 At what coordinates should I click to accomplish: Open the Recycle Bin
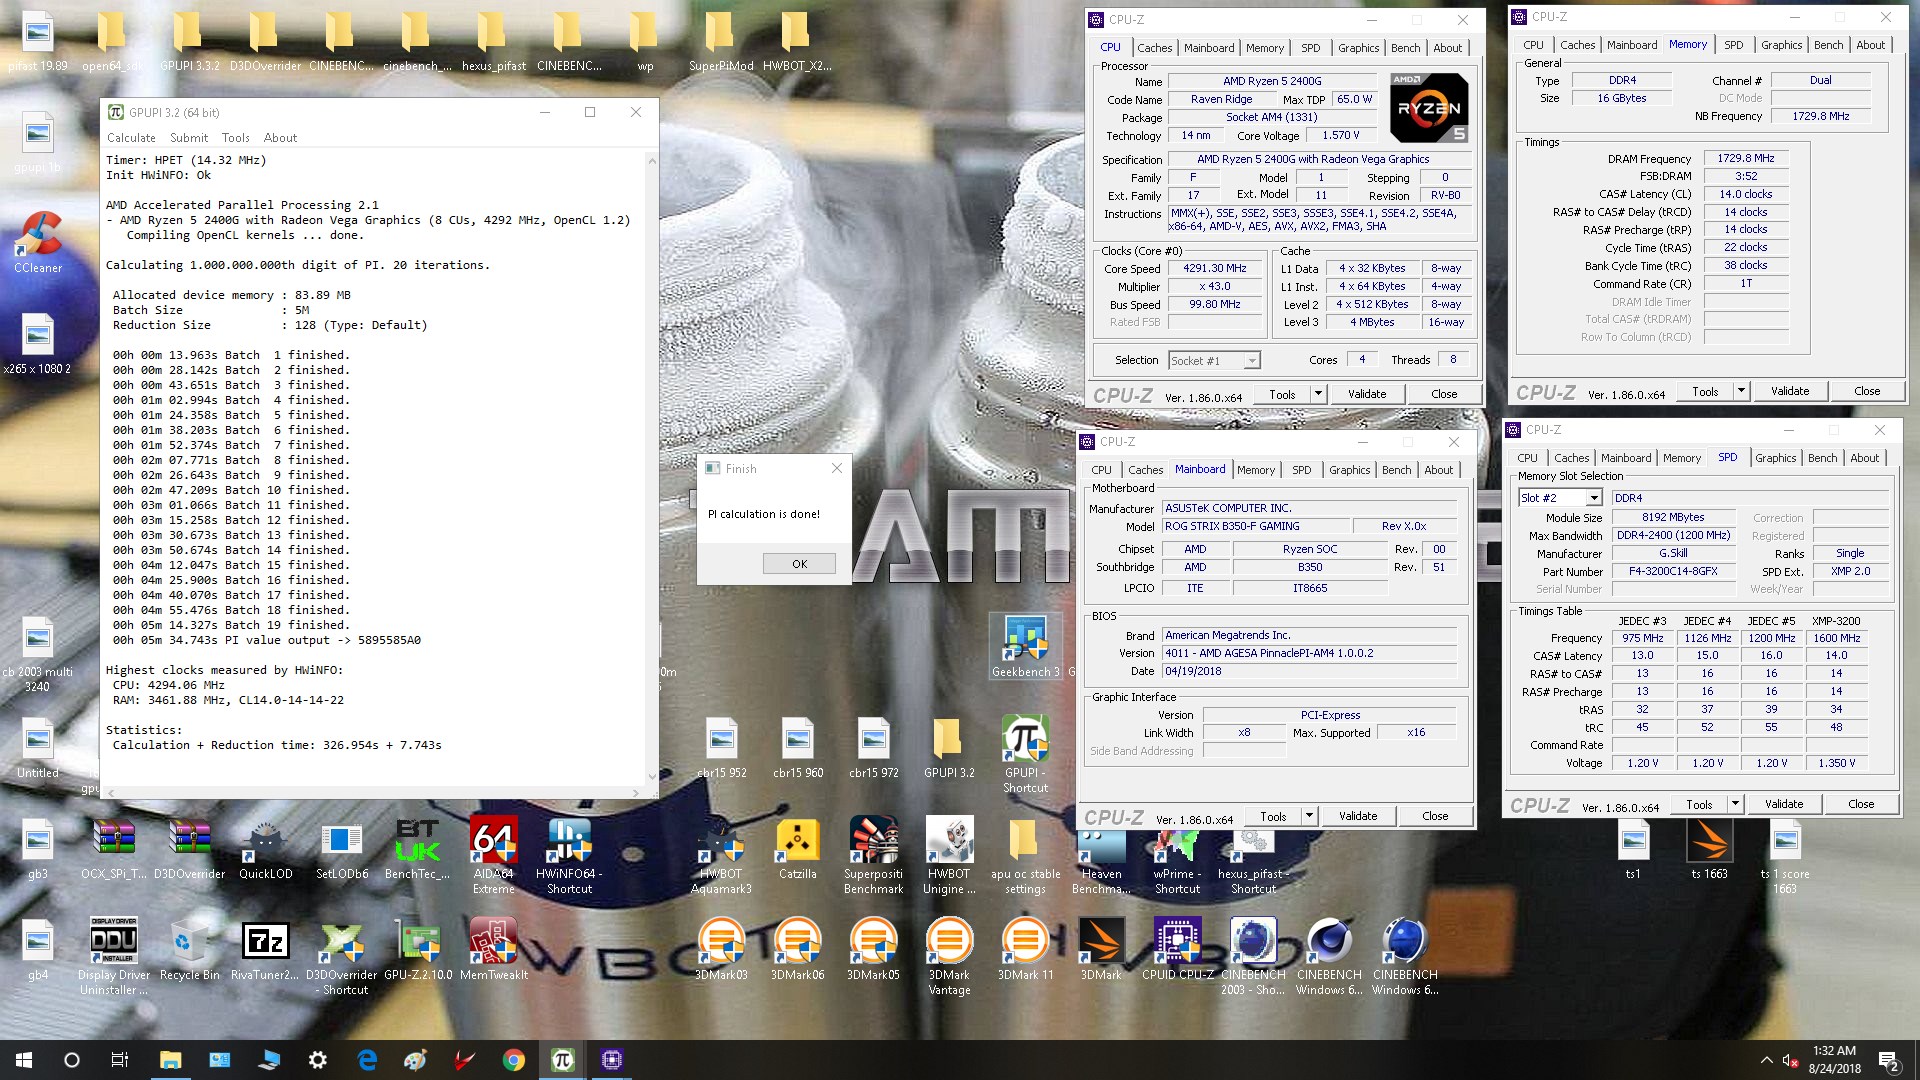(x=189, y=948)
